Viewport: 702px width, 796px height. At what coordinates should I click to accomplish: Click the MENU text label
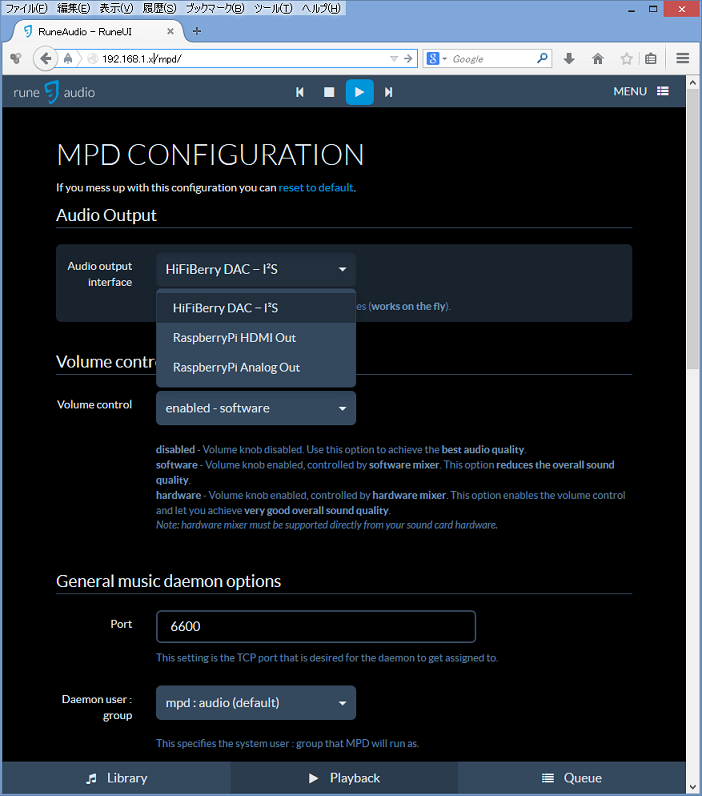pos(630,91)
